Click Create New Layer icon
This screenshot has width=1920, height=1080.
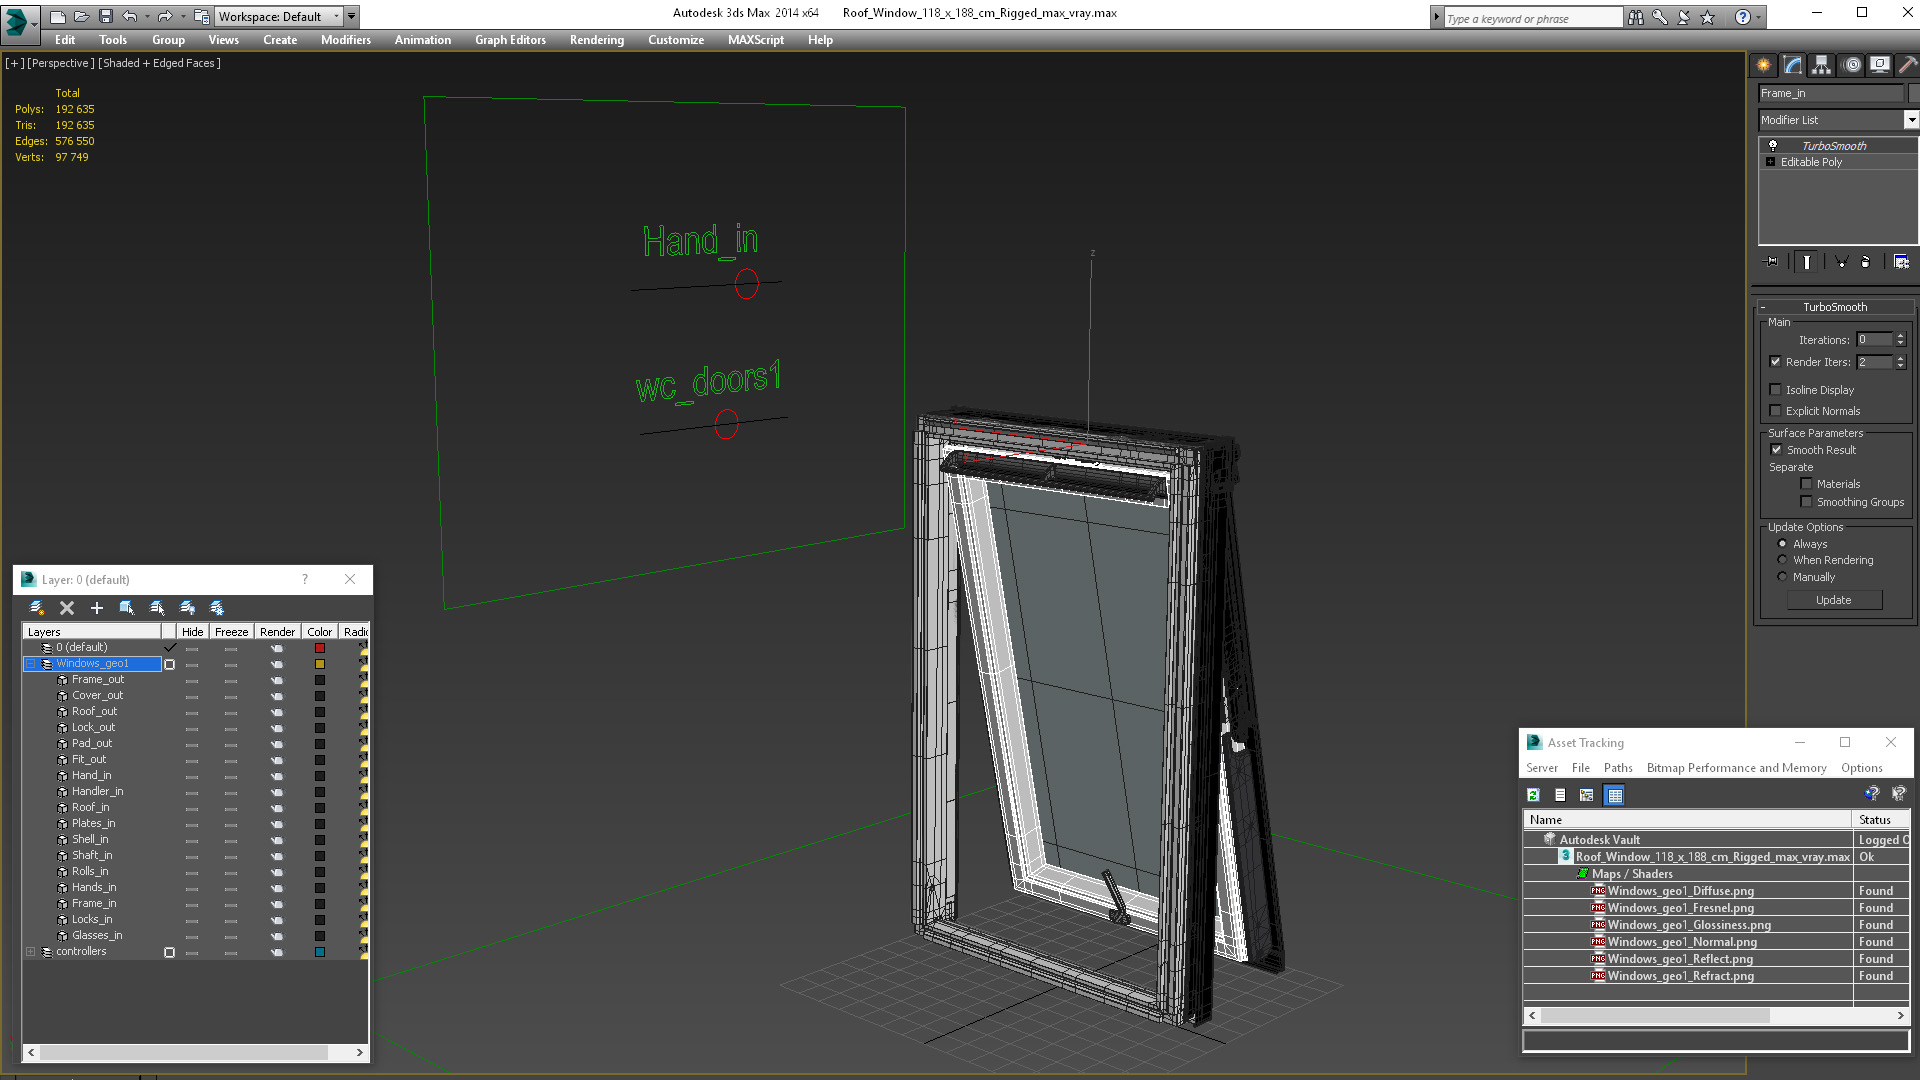coord(37,608)
